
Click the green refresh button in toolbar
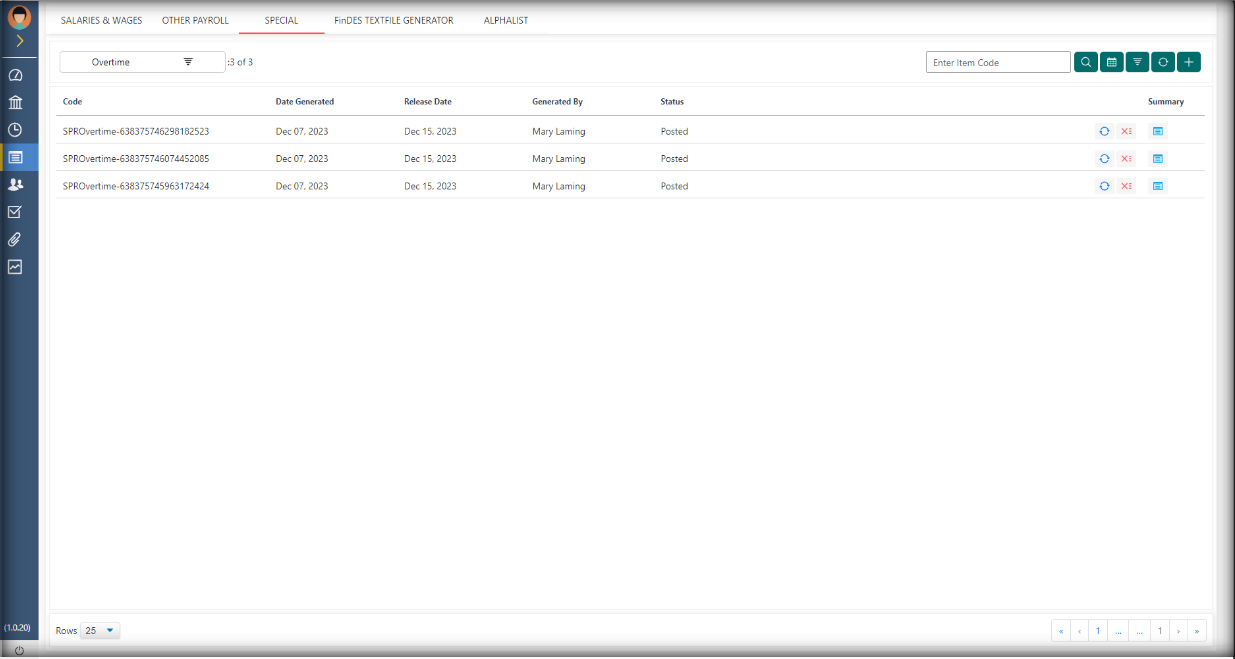pyautogui.click(x=1162, y=62)
